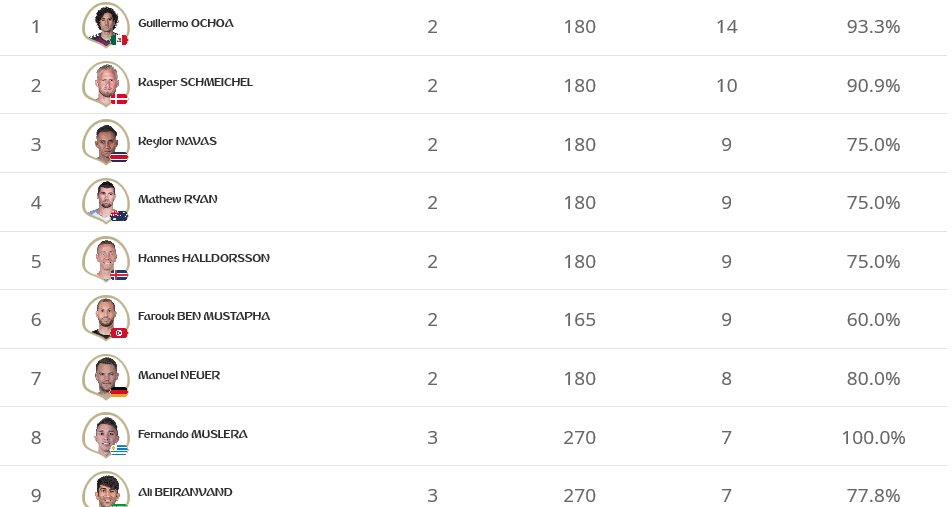Open Manuel NEUER name link
This screenshot has height=507, width=952.
[179, 375]
